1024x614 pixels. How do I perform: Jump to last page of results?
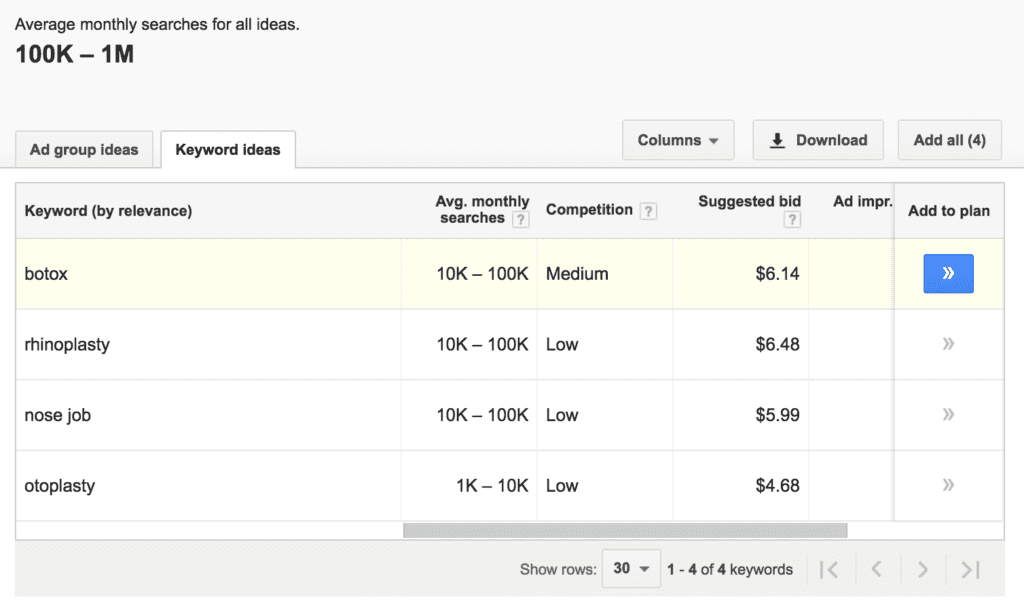969,569
